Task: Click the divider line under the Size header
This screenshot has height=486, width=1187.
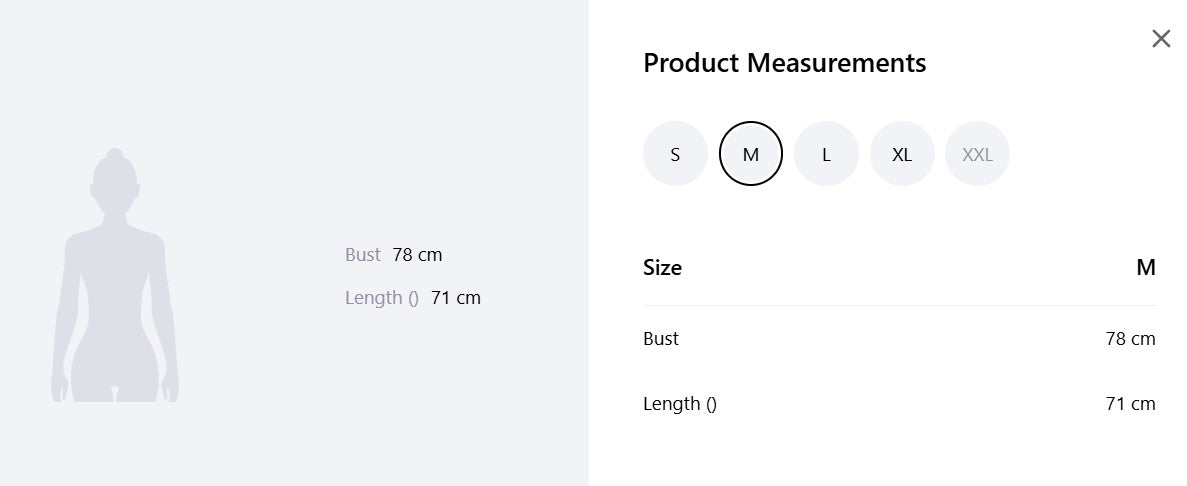Action: (899, 306)
